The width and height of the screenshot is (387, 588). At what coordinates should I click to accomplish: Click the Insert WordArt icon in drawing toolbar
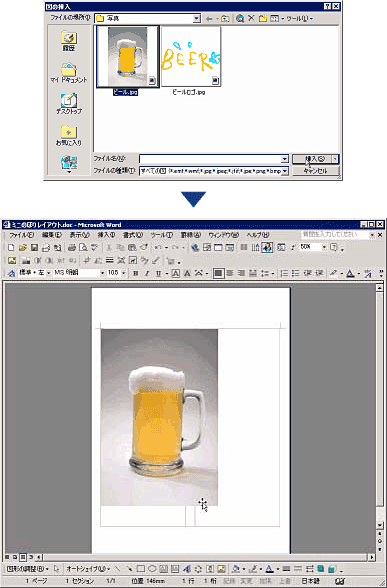click(187, 569)
